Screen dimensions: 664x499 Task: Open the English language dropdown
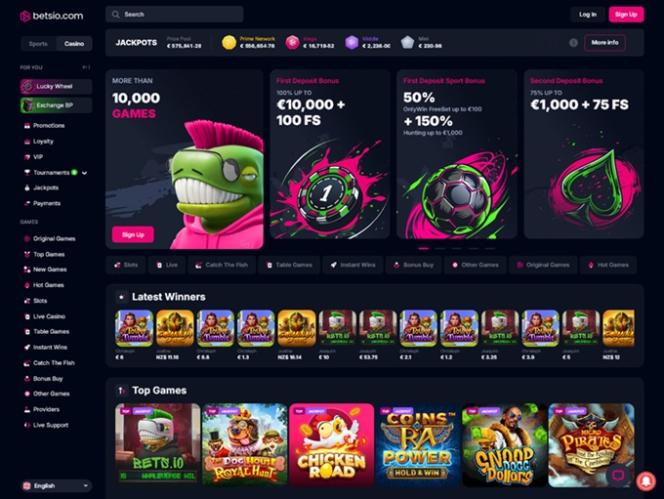pyautogui.click(x=56, y=485)
